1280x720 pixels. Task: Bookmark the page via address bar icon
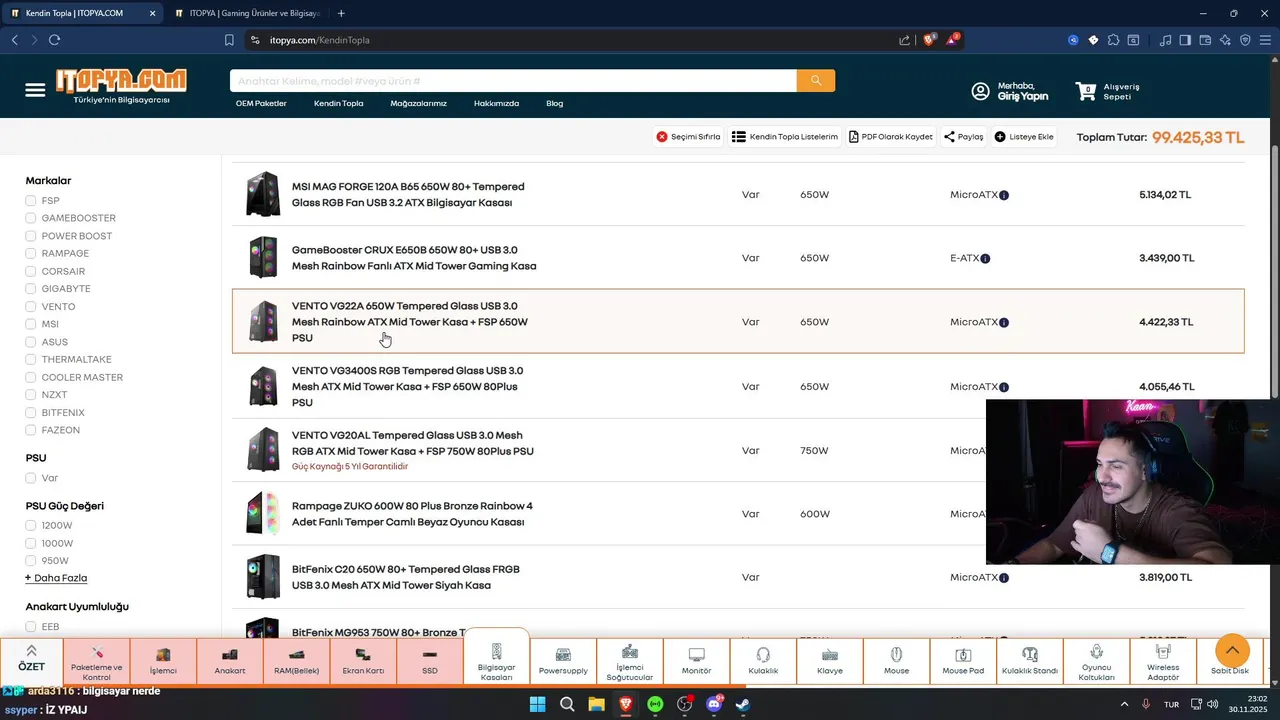229,40
